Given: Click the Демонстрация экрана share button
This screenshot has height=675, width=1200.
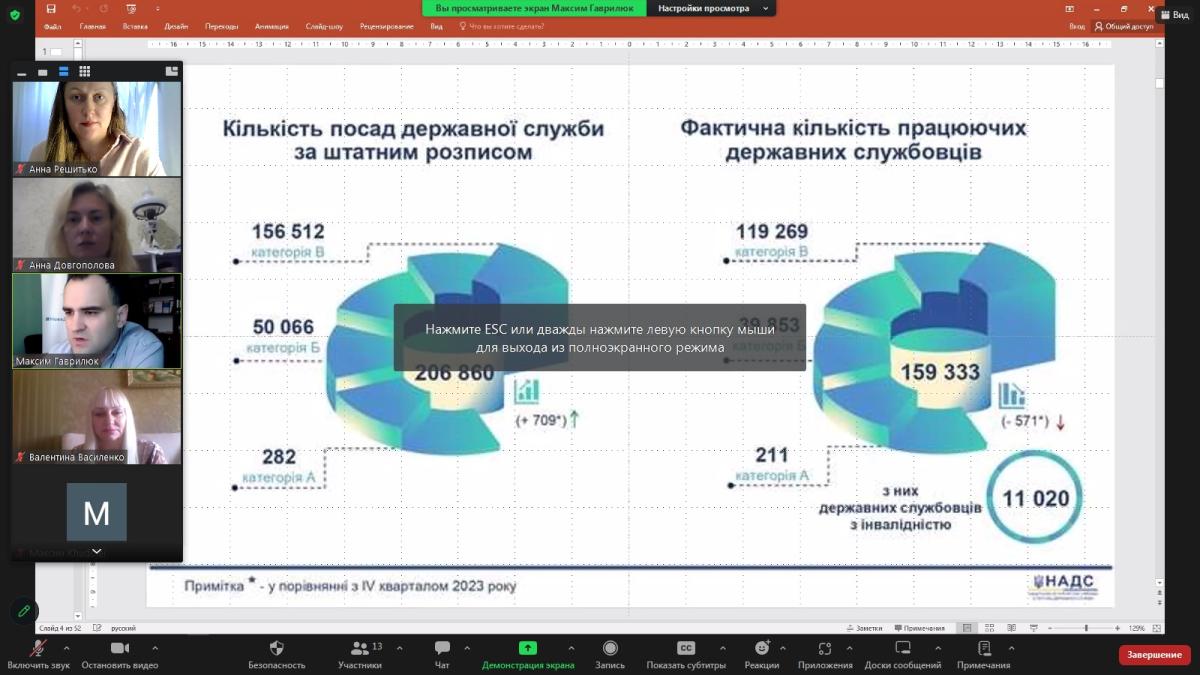Looking at the screenshot, I should tap(528, 654).
